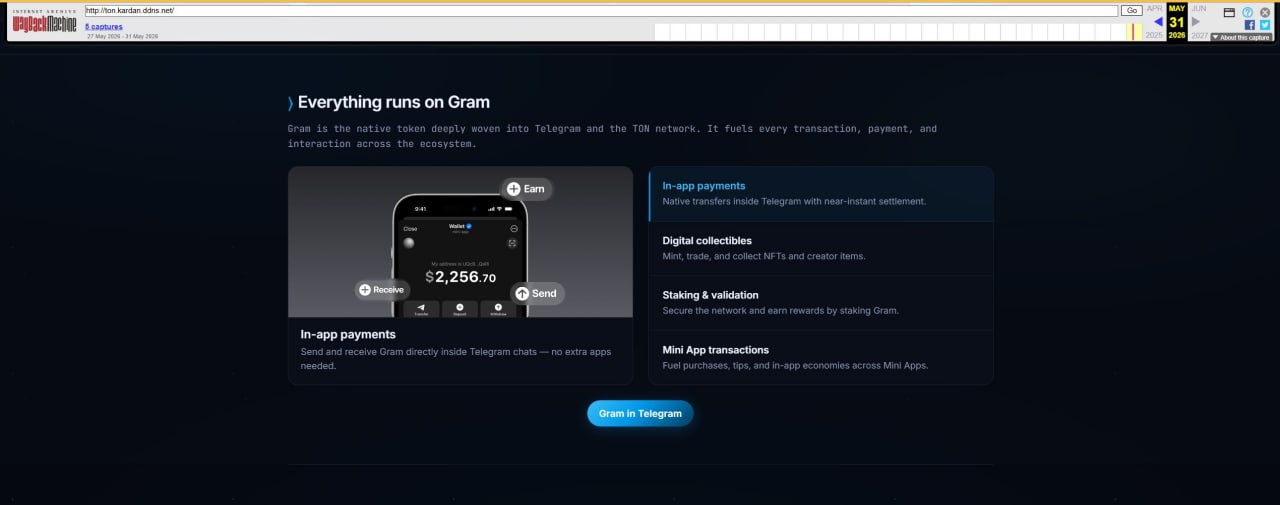Image resolution: width=1280 pixels, height=505 pixels.
Task: Click the minus circle icon in wallet
Action: [x=513, y=229]
